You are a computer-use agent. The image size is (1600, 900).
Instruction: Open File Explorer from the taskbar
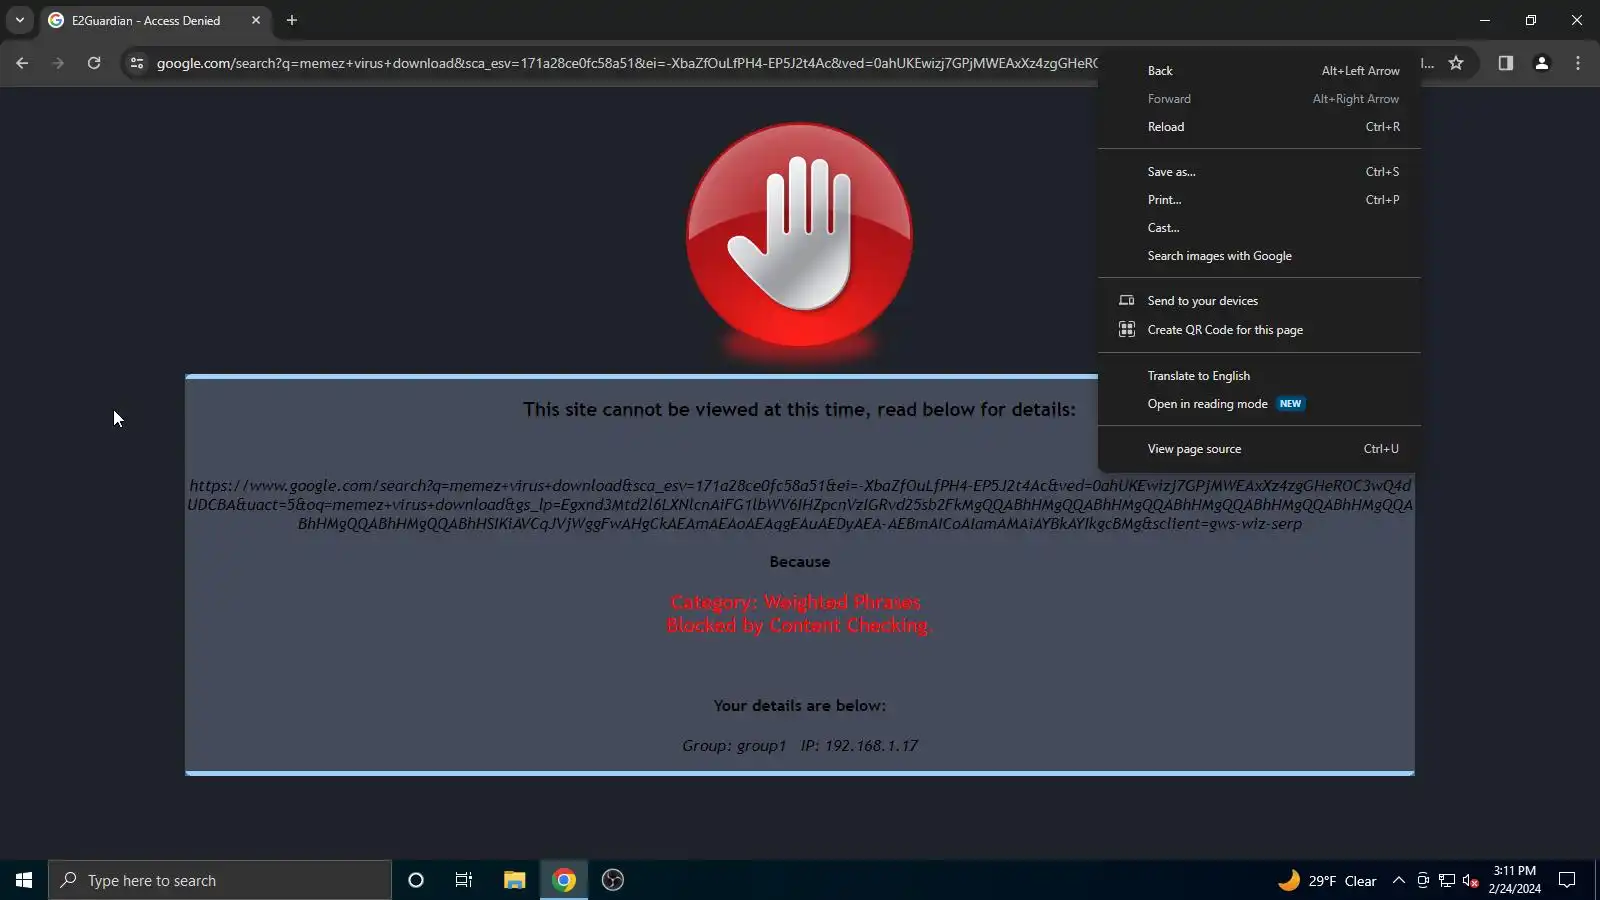click(x=514, y=880)
